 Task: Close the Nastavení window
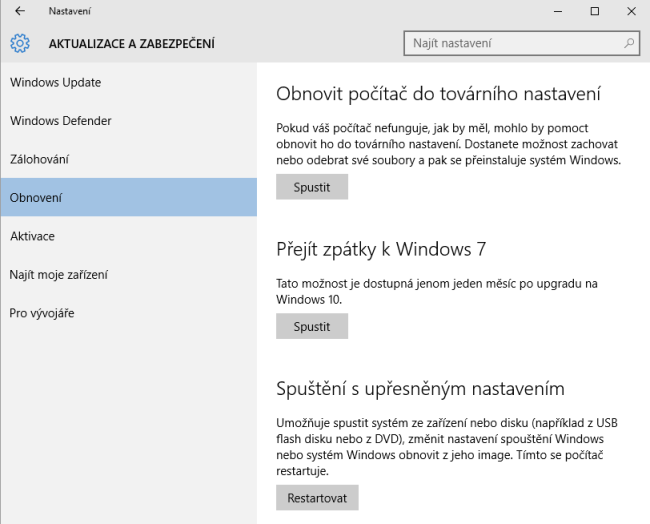point(631,11)
